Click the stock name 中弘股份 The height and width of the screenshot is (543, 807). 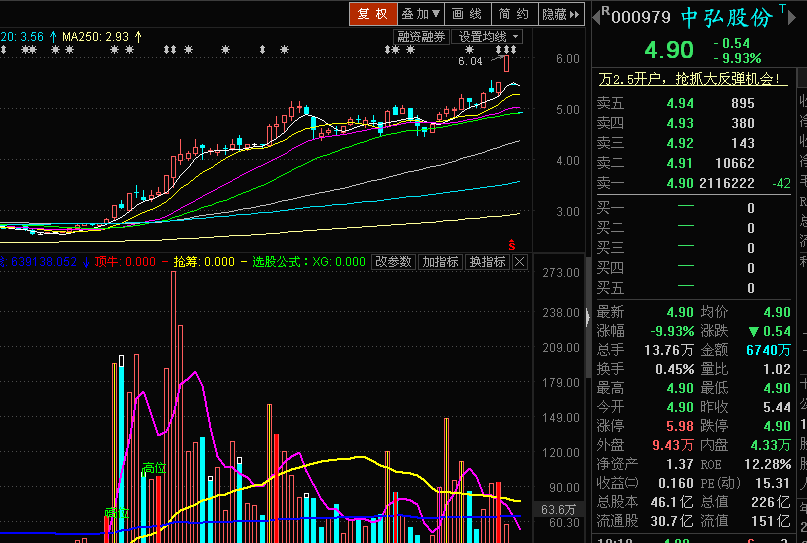pos(727,17)
